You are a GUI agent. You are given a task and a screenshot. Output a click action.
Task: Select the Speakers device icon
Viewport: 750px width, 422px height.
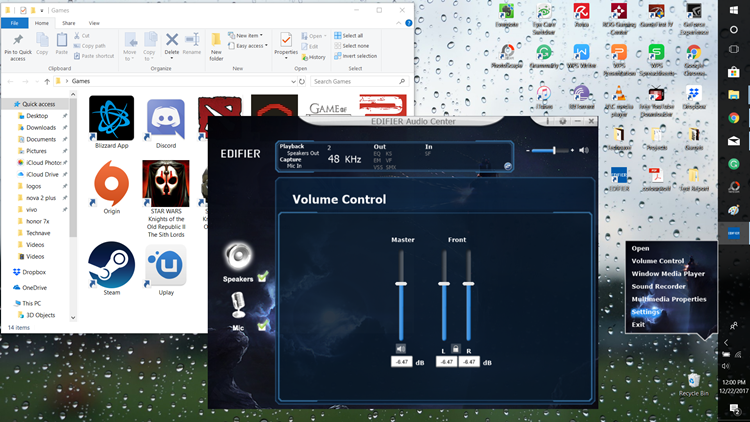238,255
